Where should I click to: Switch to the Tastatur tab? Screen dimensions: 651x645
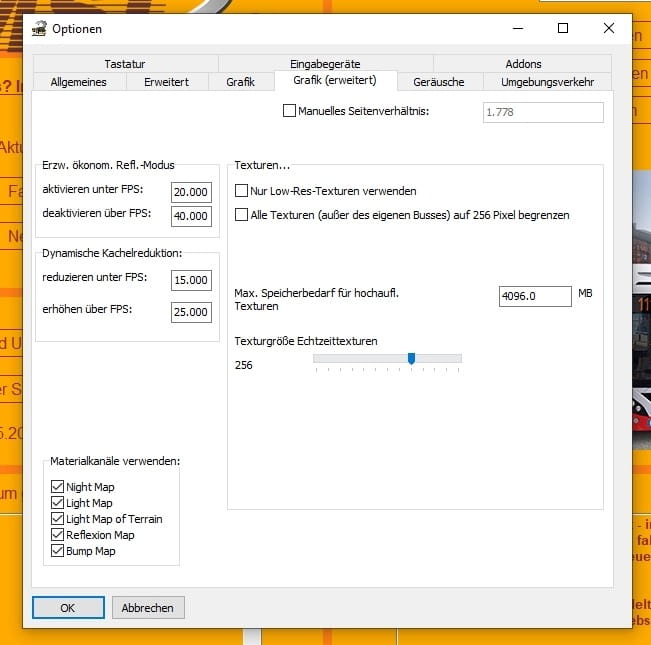pos(125,64)
